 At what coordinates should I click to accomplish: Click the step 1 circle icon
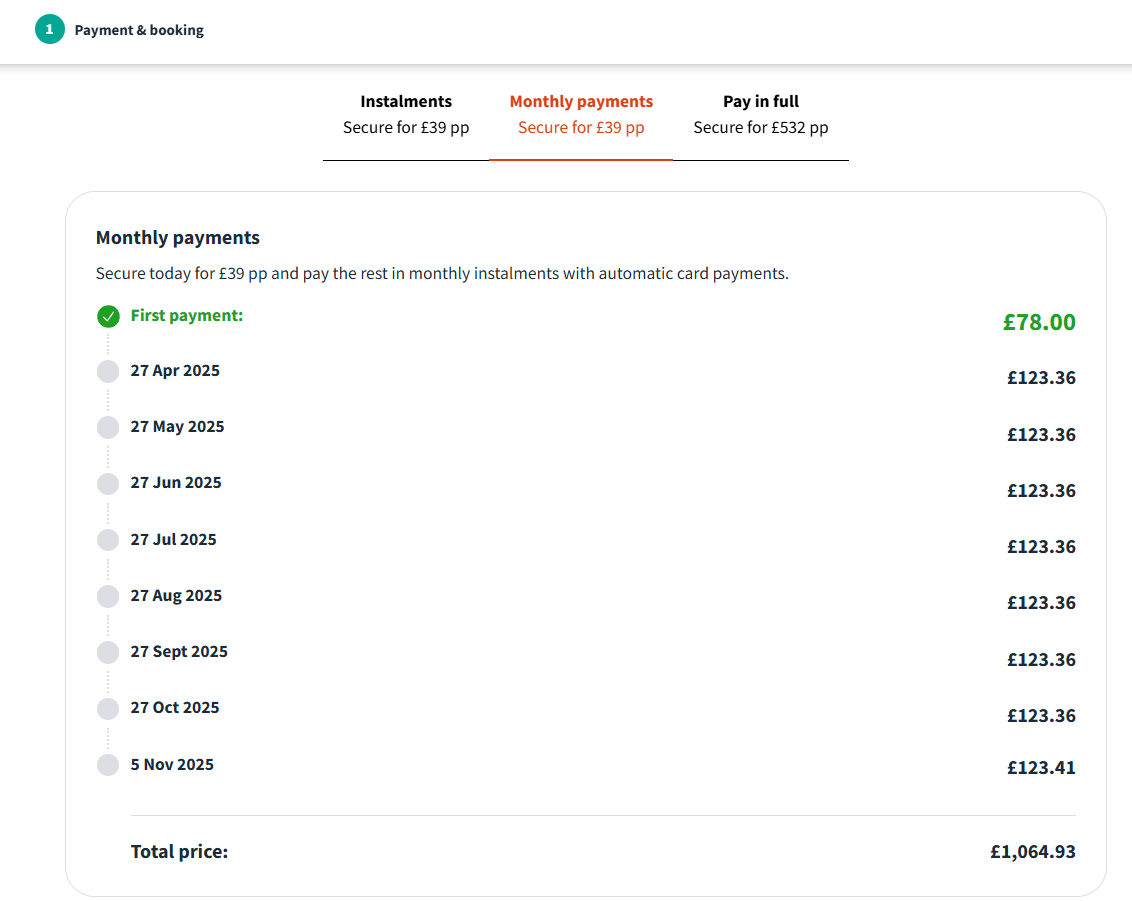50,30
